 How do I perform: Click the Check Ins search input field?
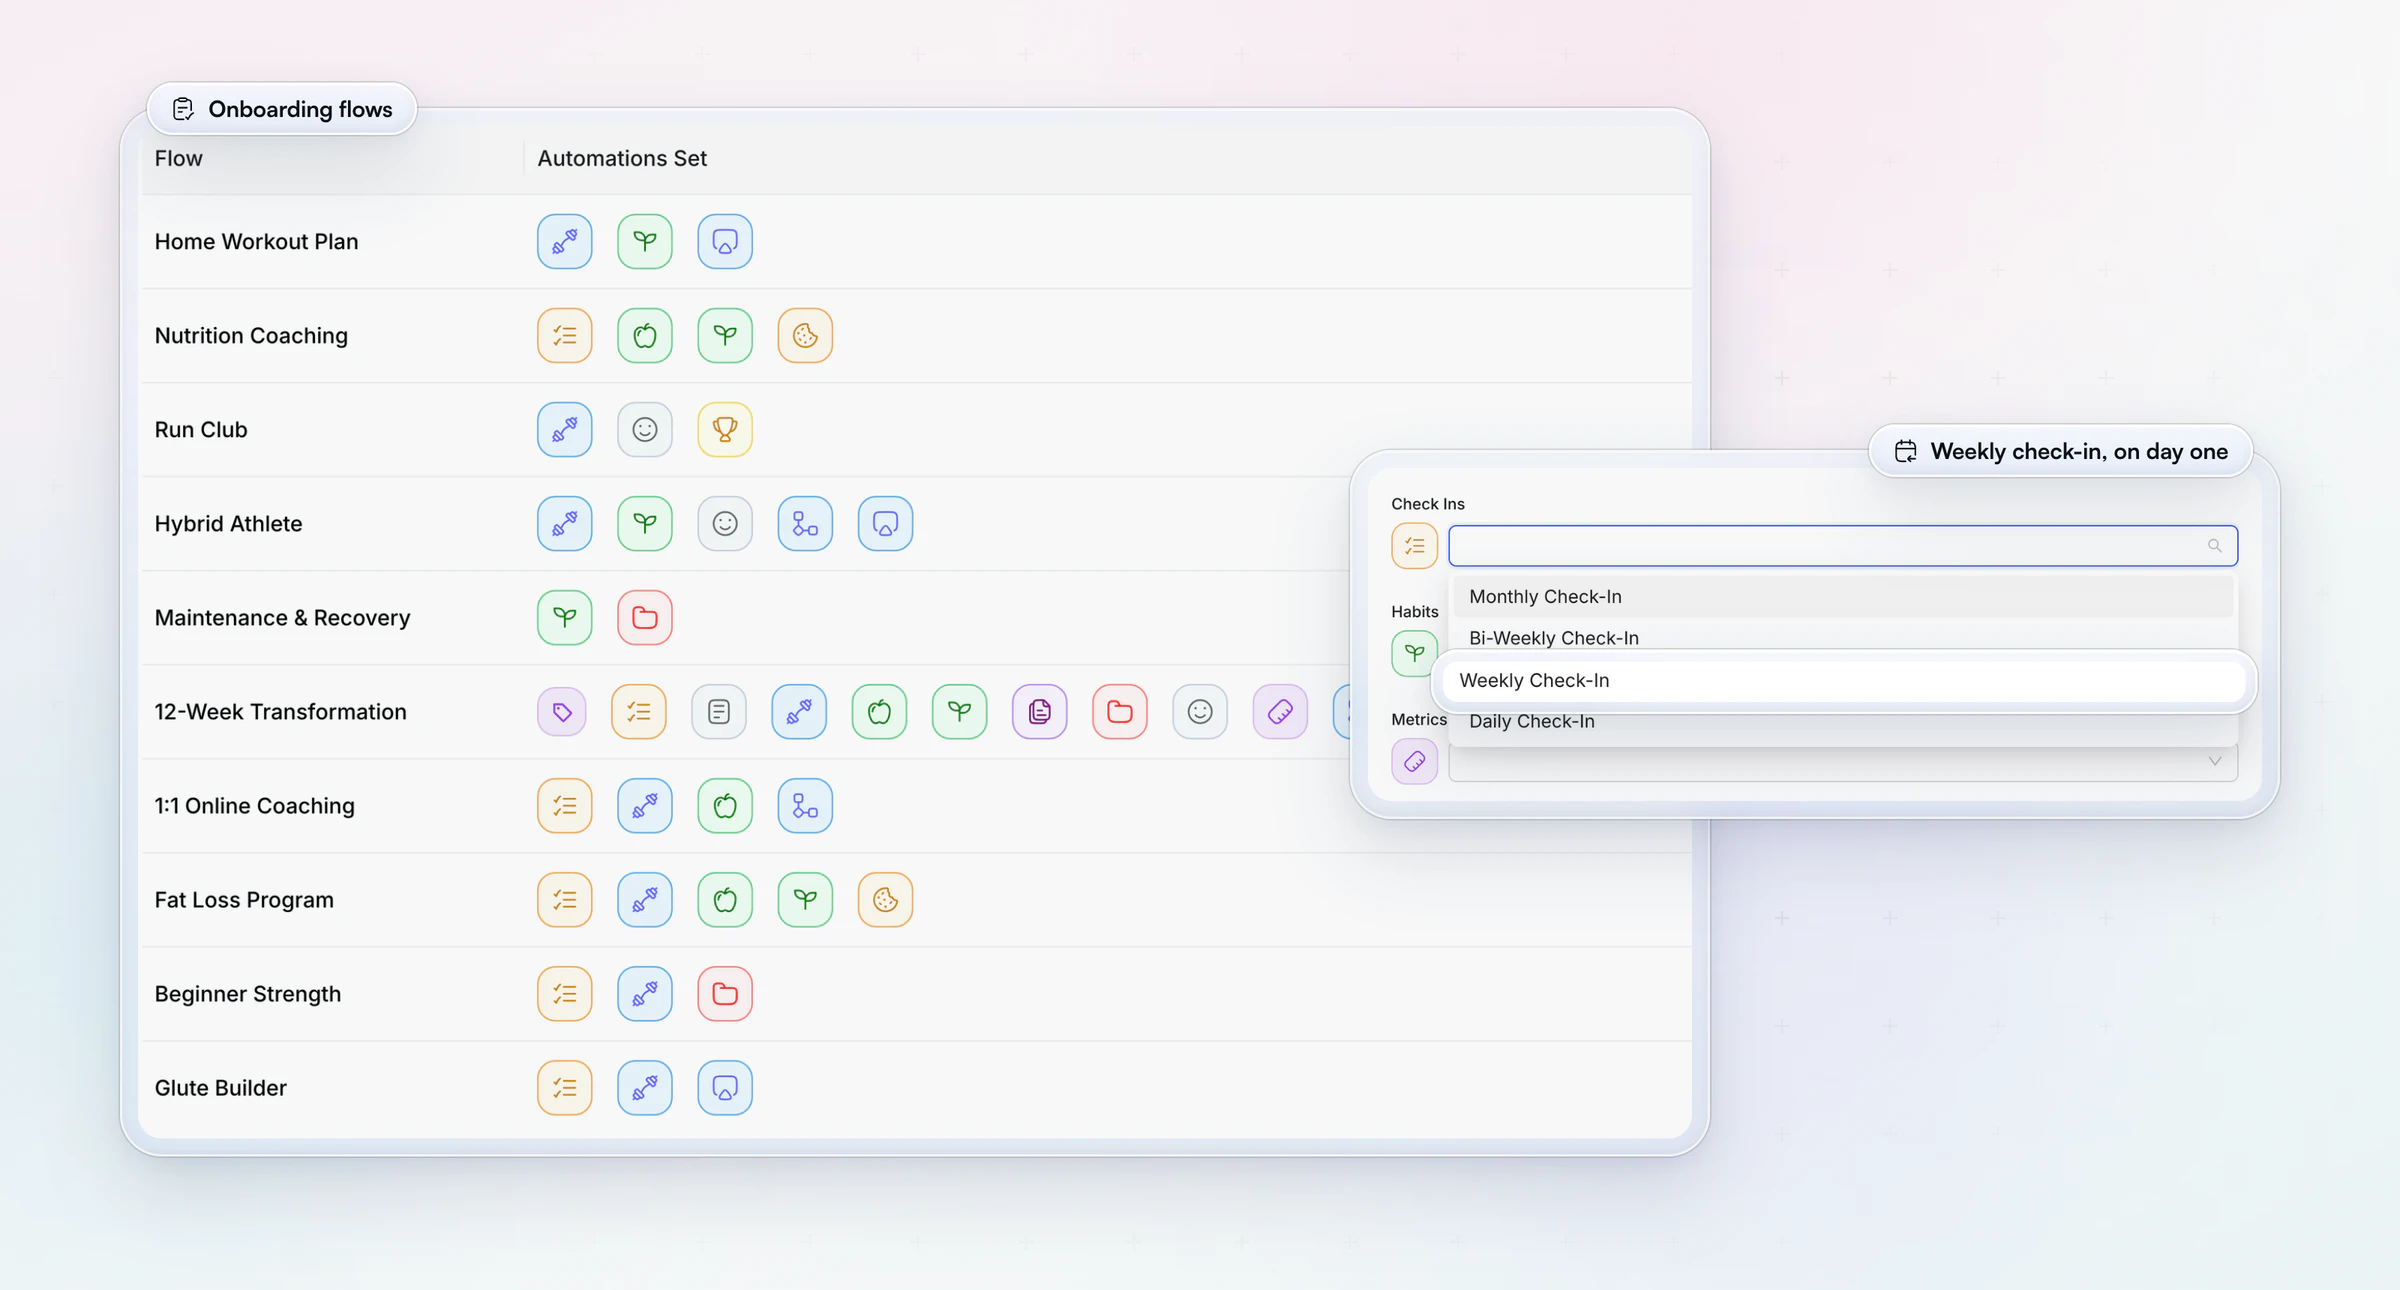[x=1842, y=545]
